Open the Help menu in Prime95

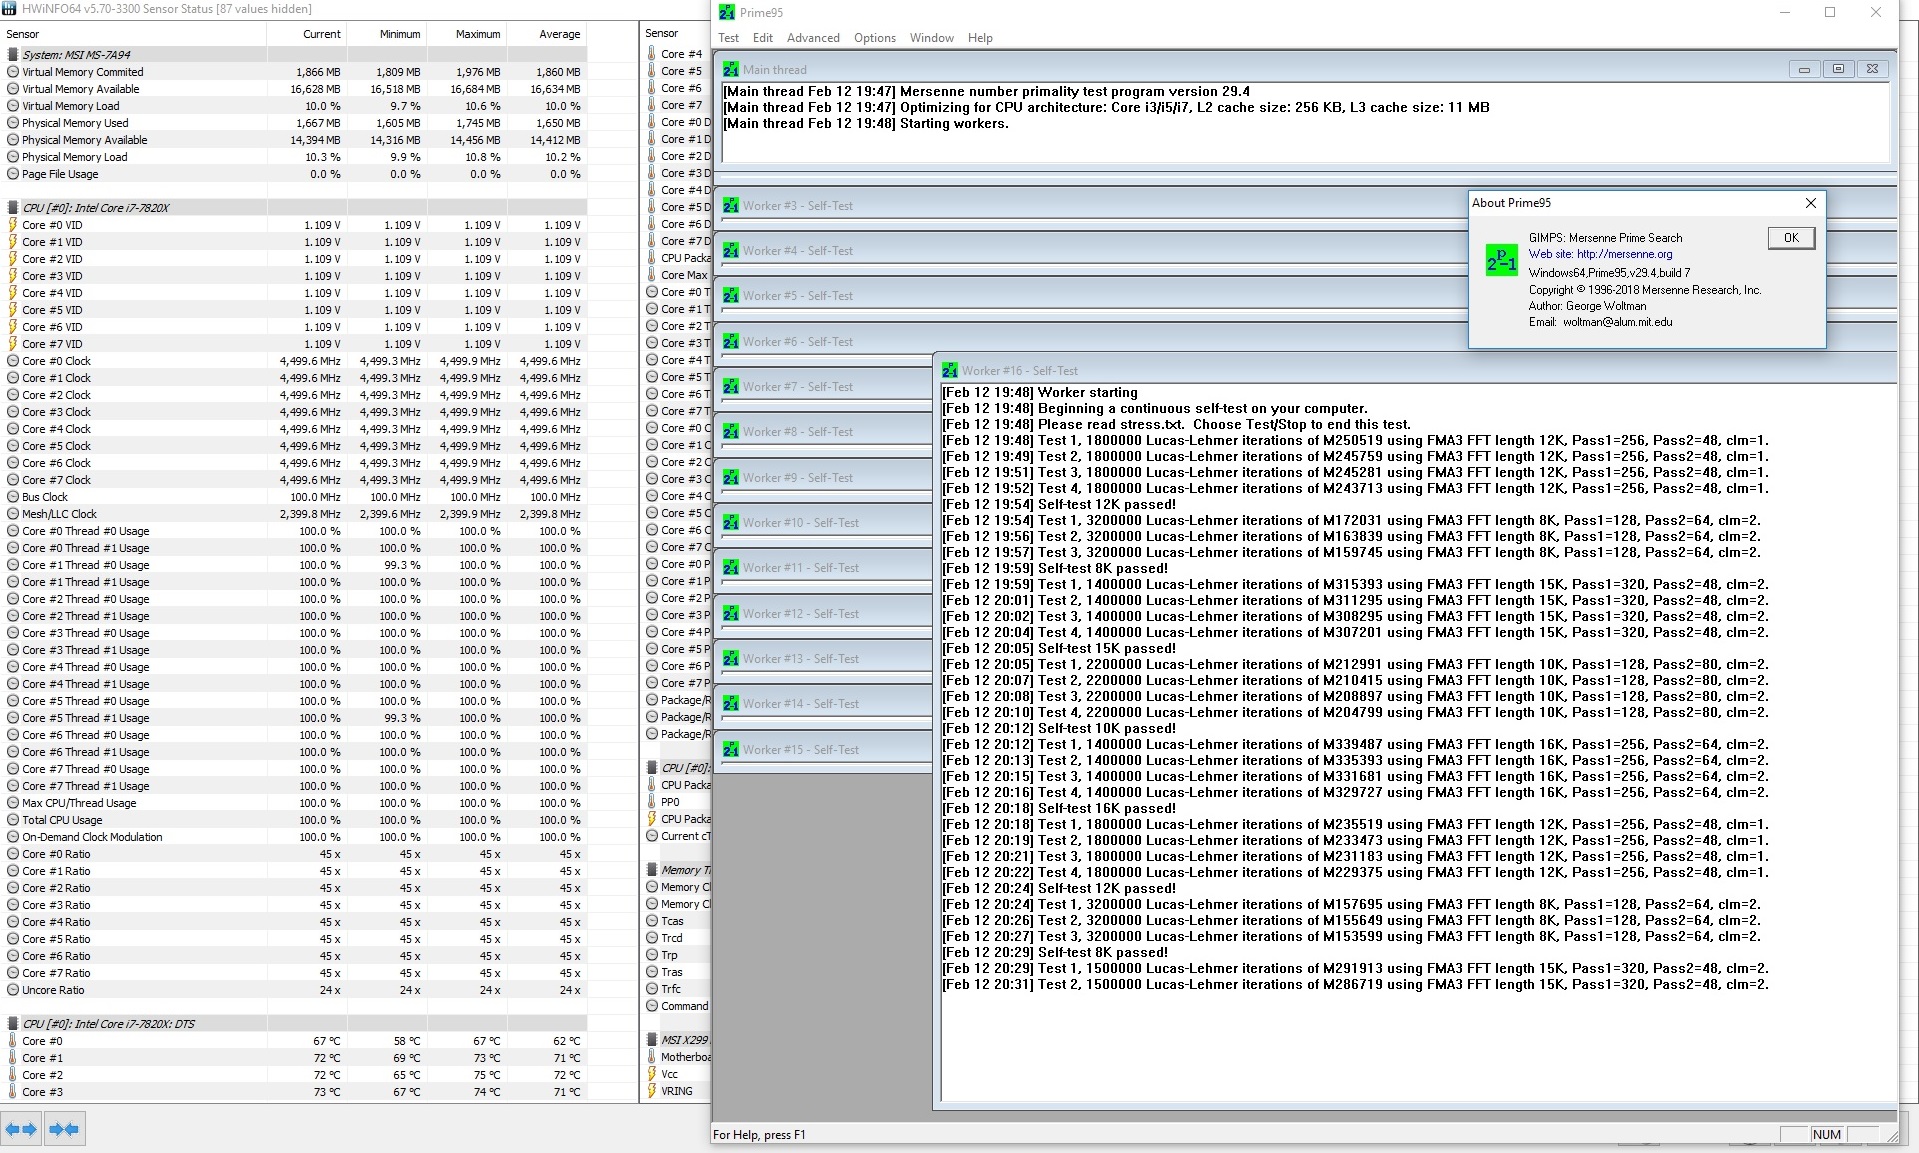980,38
